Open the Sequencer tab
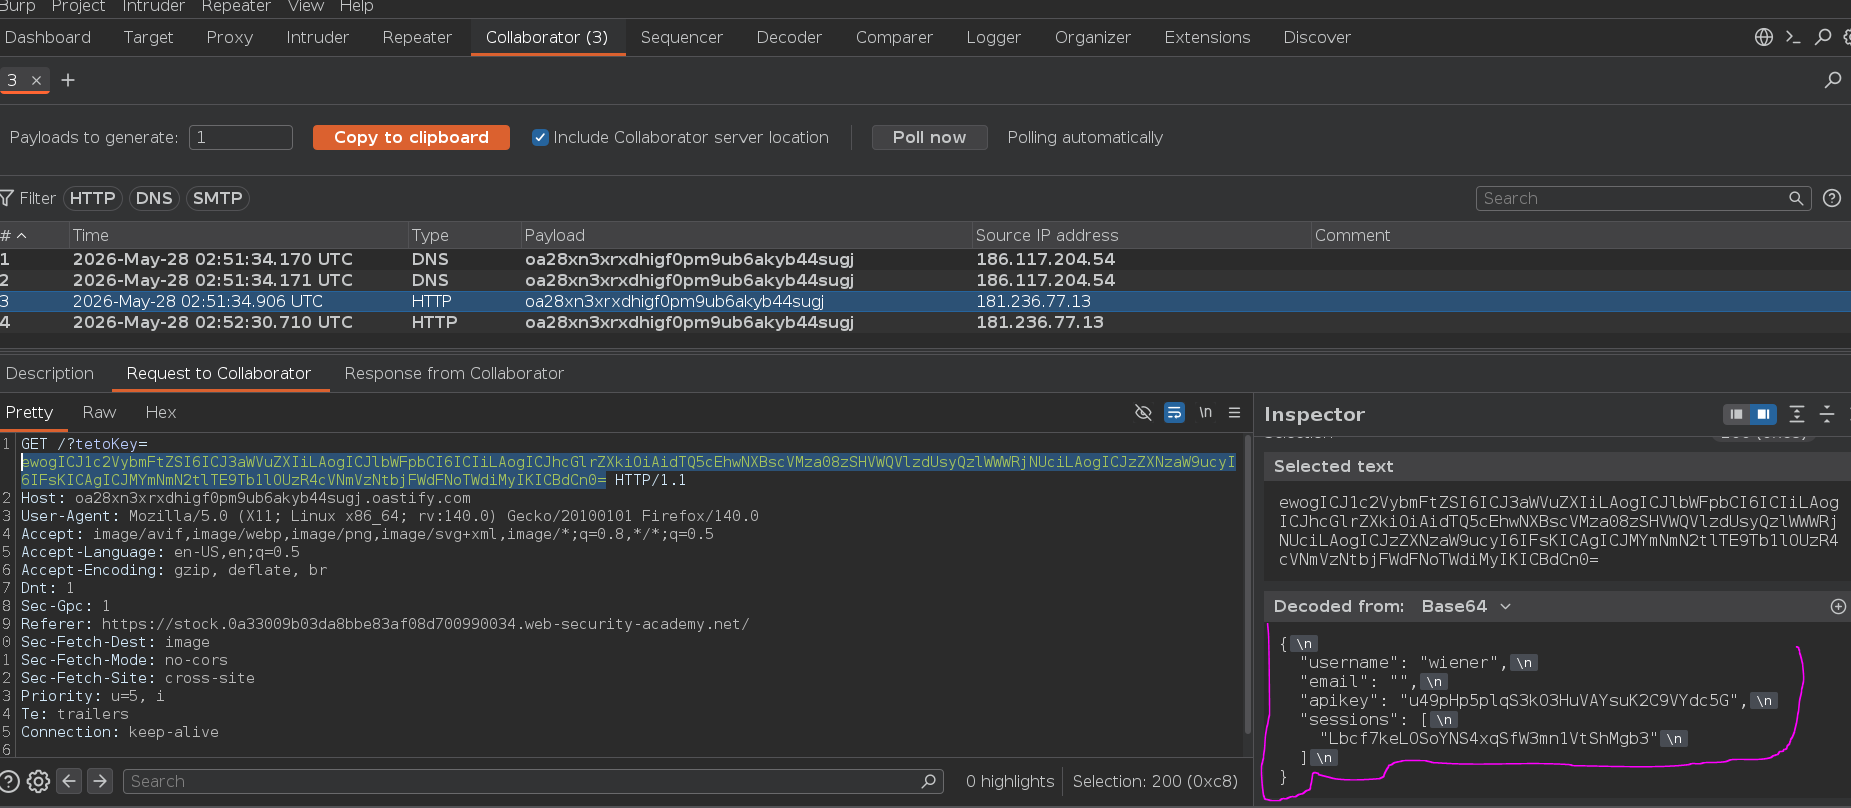 (x=682, y=37)
